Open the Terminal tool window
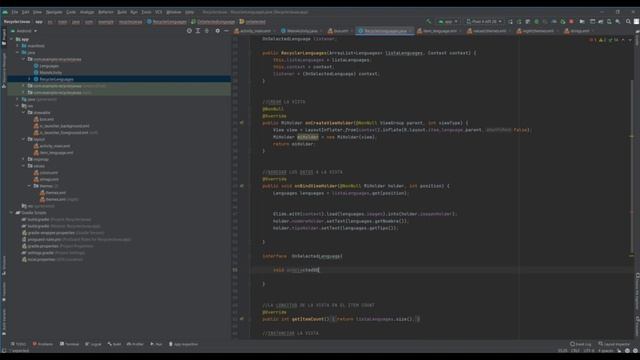The height and width of the screenshot is (360, 640). (70, 344)
